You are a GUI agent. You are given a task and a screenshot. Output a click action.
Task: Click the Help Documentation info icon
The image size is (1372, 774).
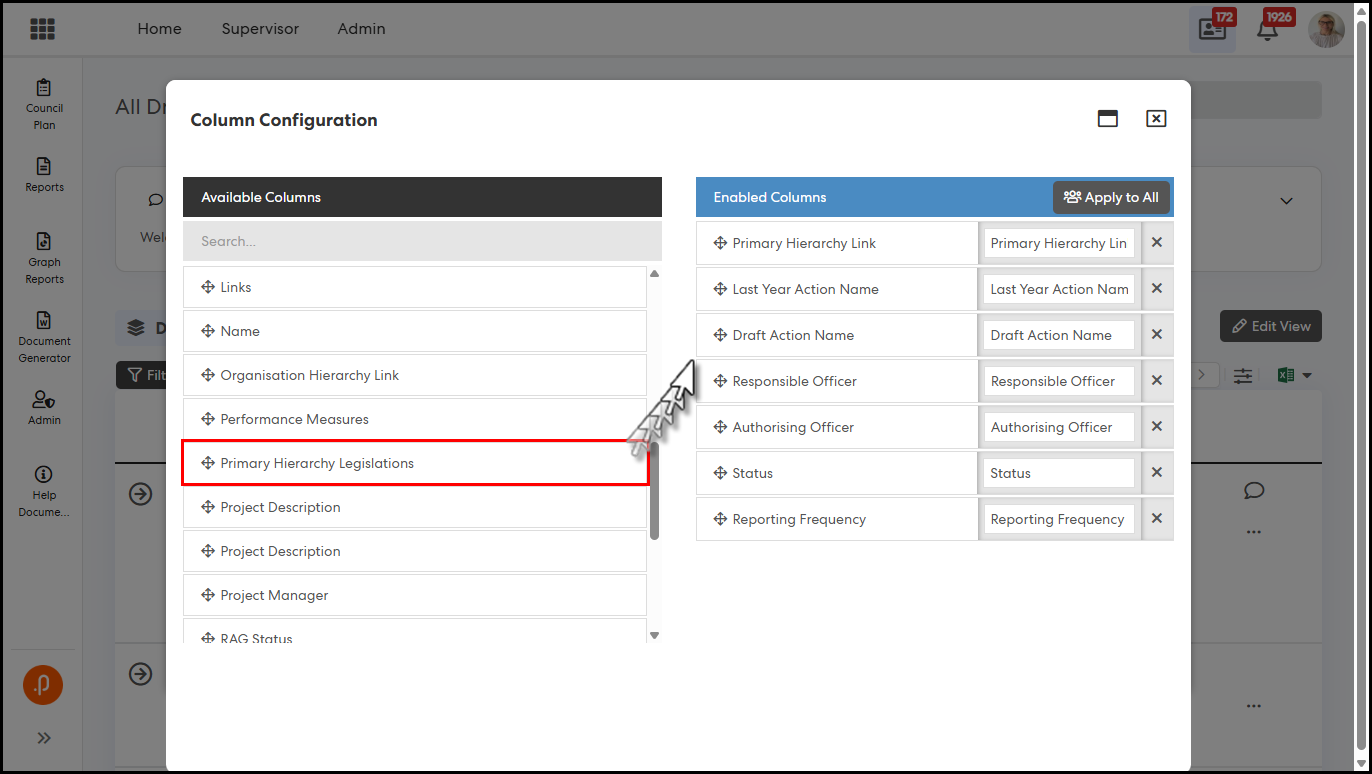click(x=44, y=475)
